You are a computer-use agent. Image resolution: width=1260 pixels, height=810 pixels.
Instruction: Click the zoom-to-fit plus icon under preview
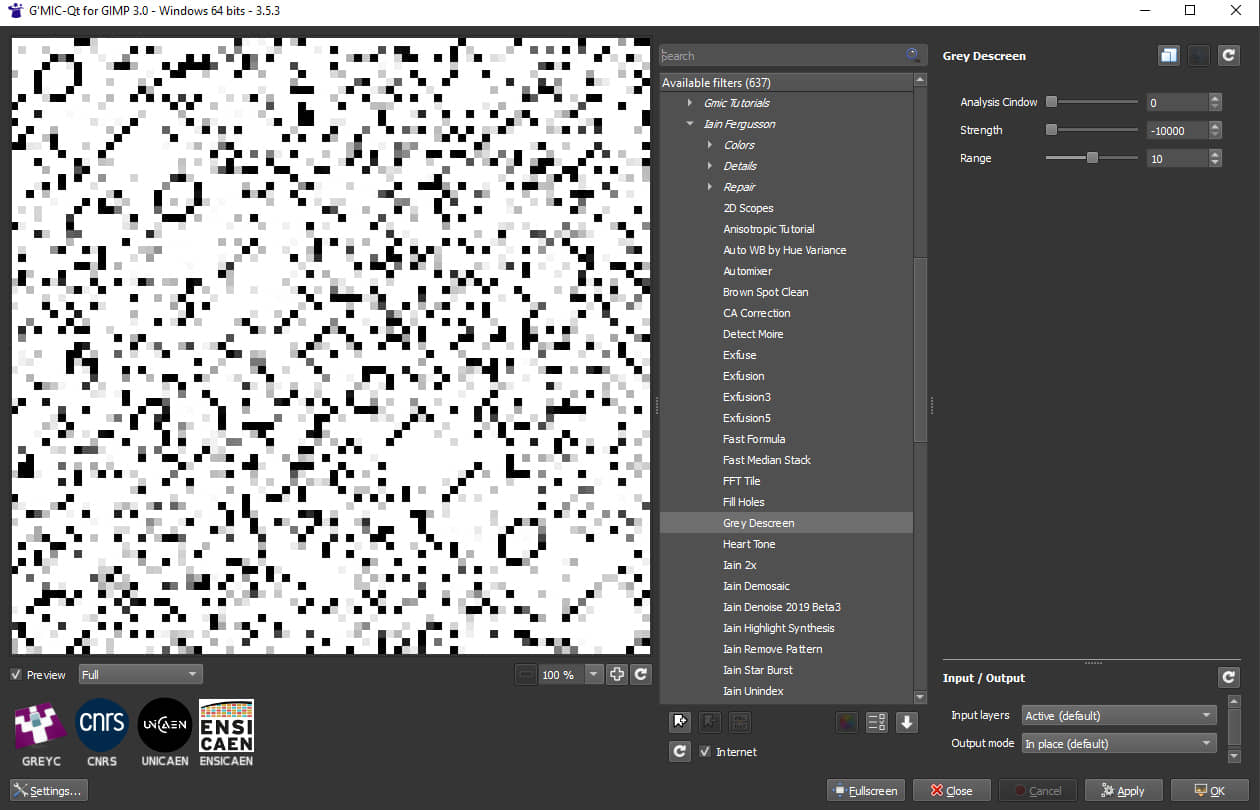(617, 675)
